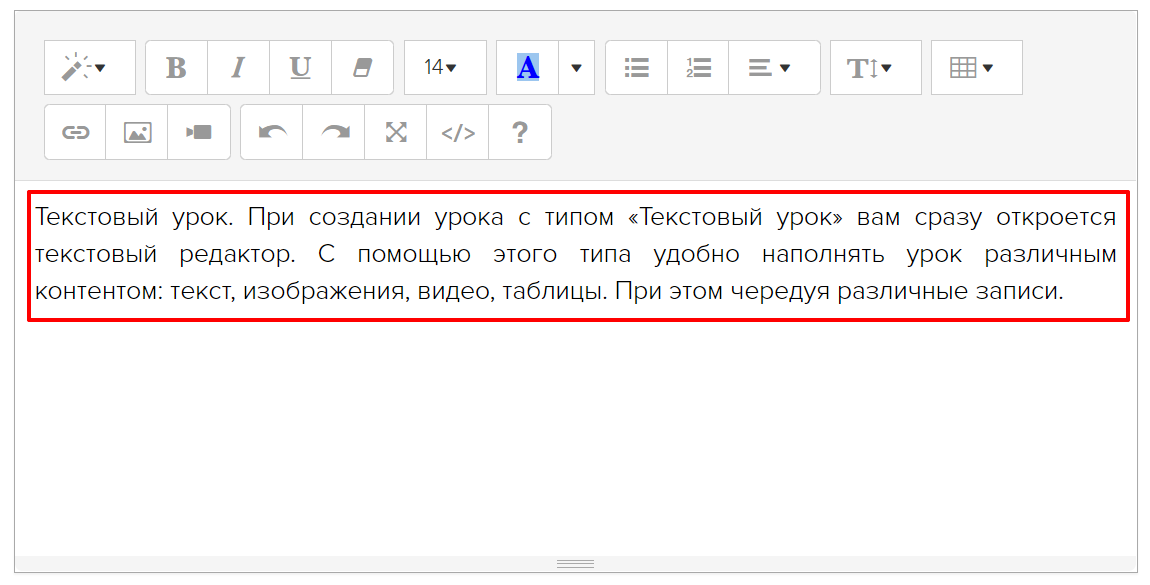Insert an unordered bullet list
Image resolution: width=1150 pixels, height=585 pixels.
(x=636, y=68)
